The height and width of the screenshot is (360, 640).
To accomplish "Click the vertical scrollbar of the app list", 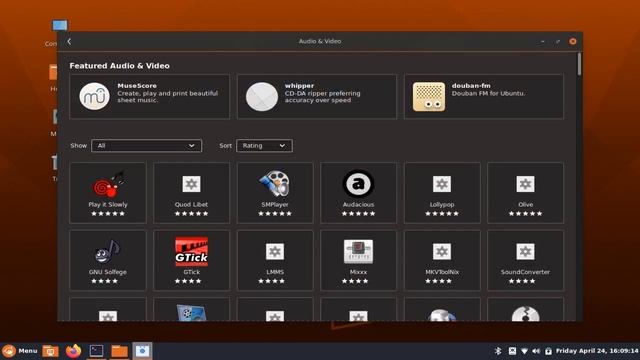I will click(579, 64).
